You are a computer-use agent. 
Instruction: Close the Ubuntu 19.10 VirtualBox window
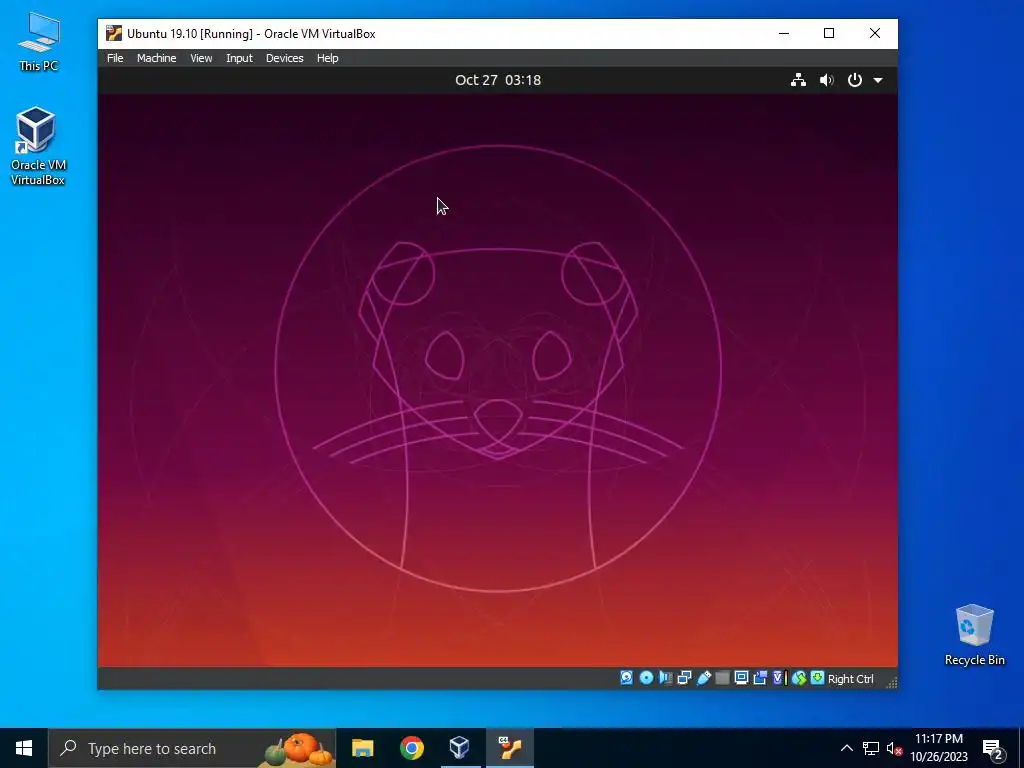point(875,33)
